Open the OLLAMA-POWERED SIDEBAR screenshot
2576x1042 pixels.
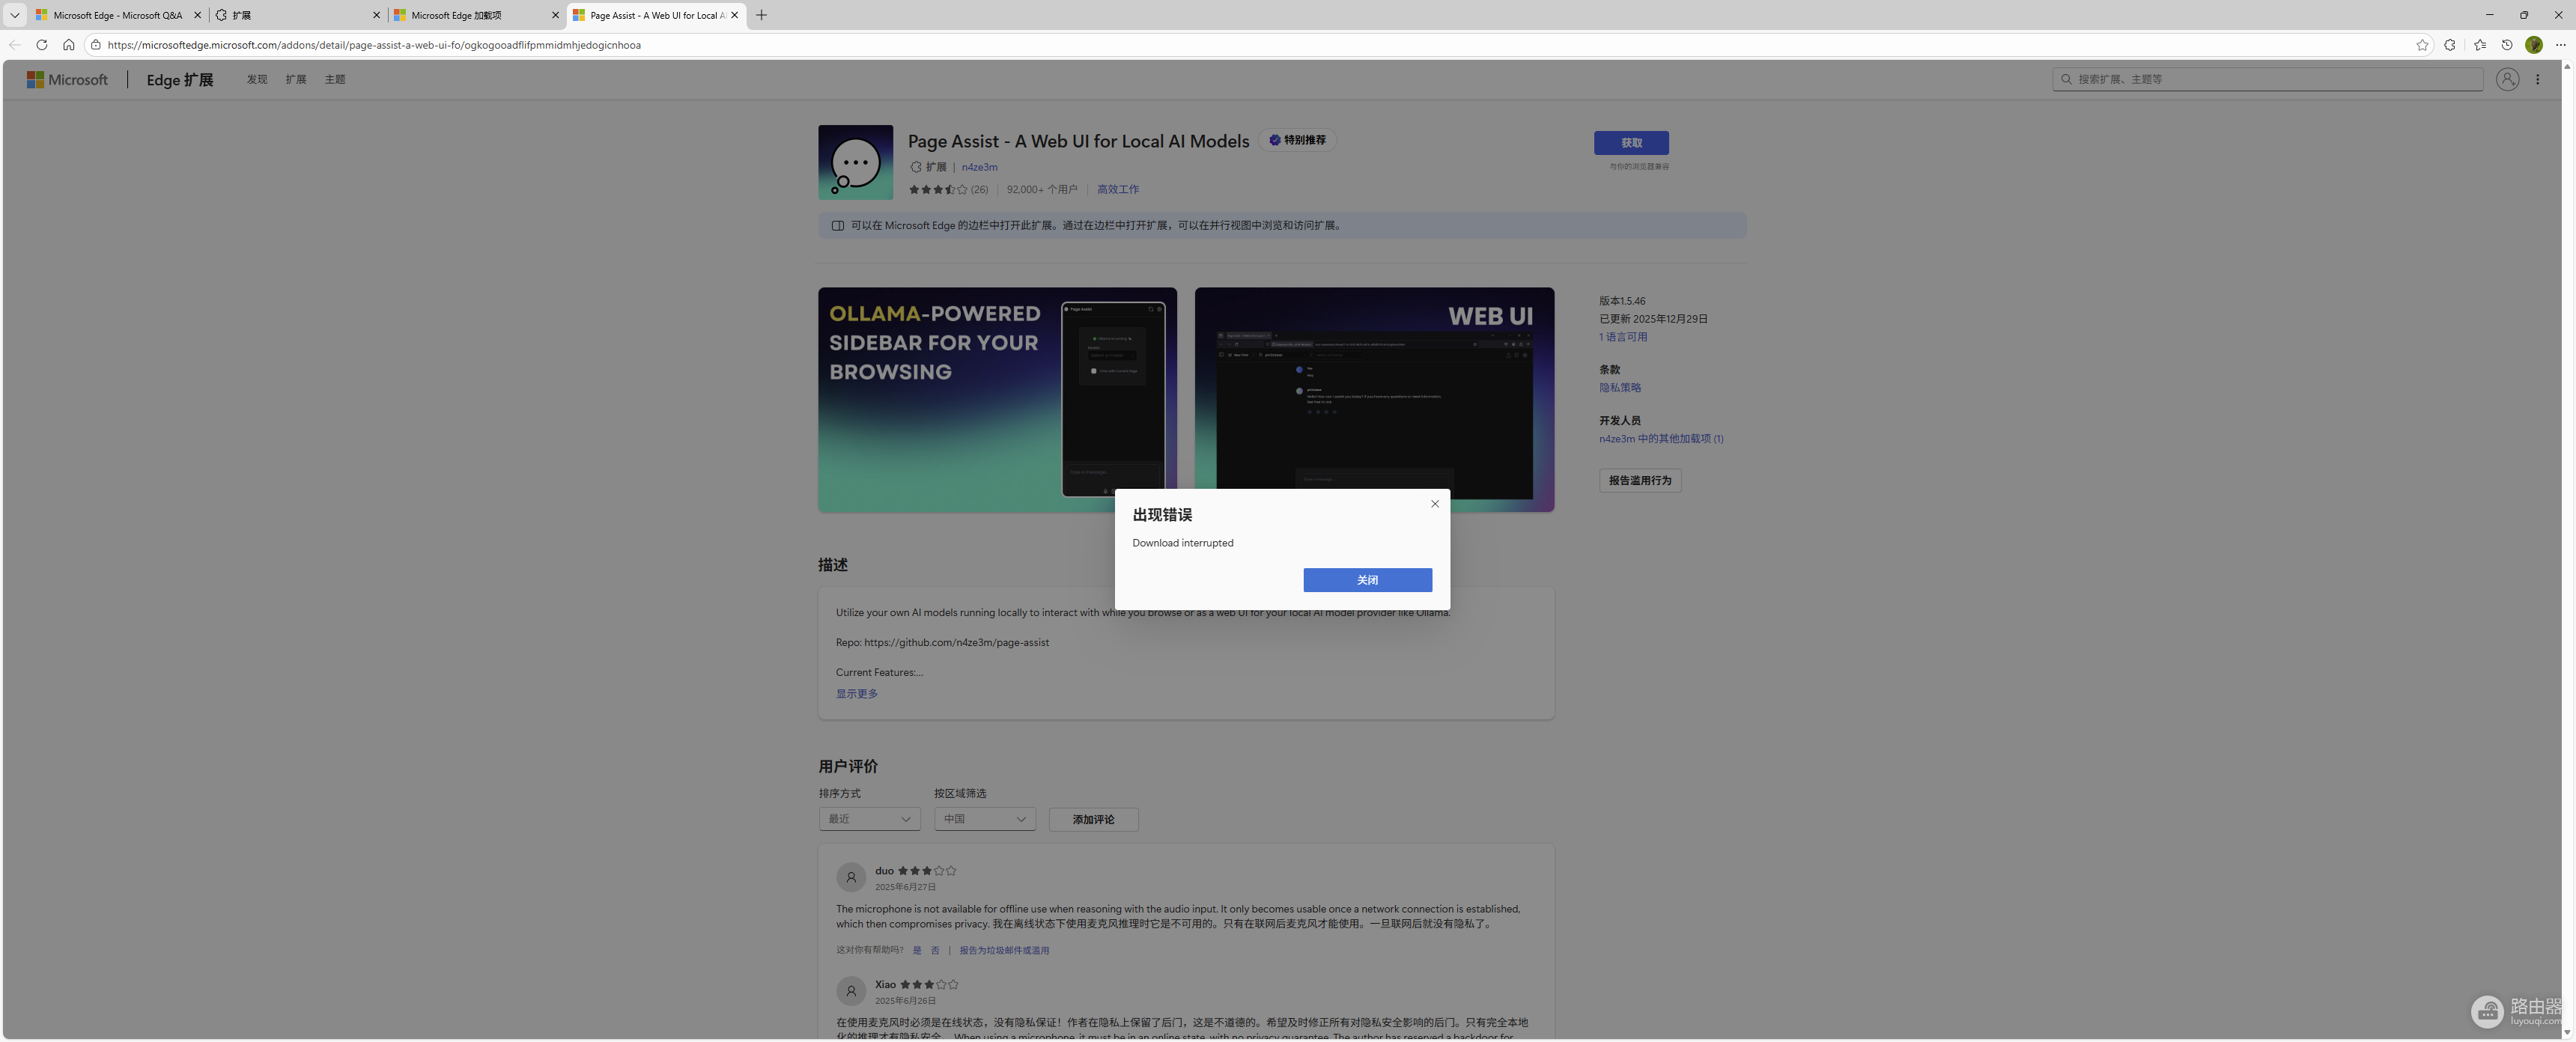[997, 400]
